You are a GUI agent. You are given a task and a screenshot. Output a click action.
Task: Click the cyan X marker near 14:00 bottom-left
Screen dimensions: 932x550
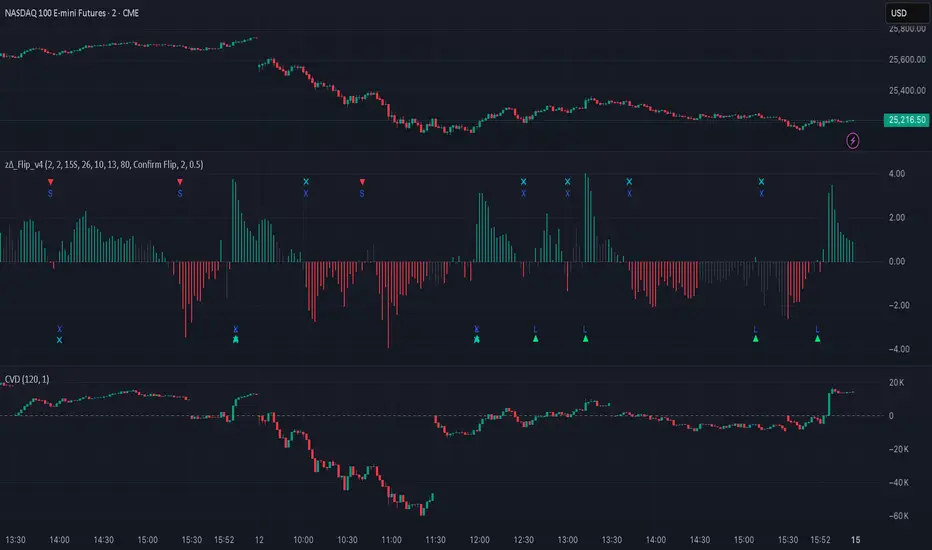click(x=59, y=340)
